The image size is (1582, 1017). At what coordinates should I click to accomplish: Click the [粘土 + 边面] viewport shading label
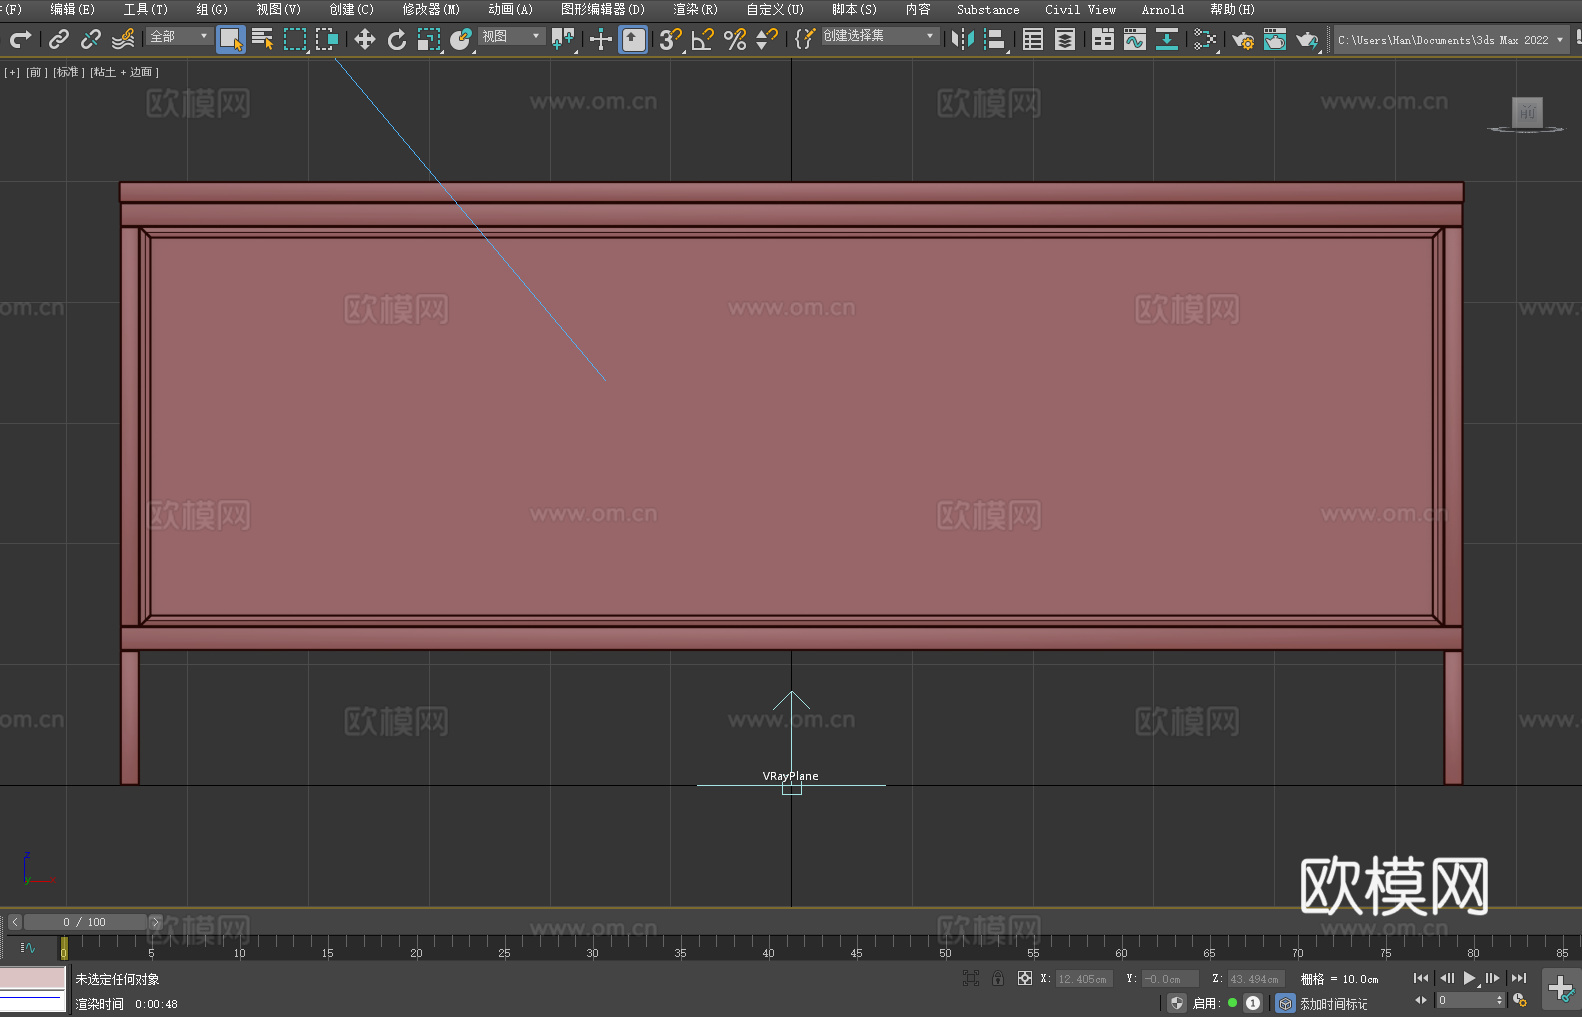pyautogui.click(x=124, y=72)
